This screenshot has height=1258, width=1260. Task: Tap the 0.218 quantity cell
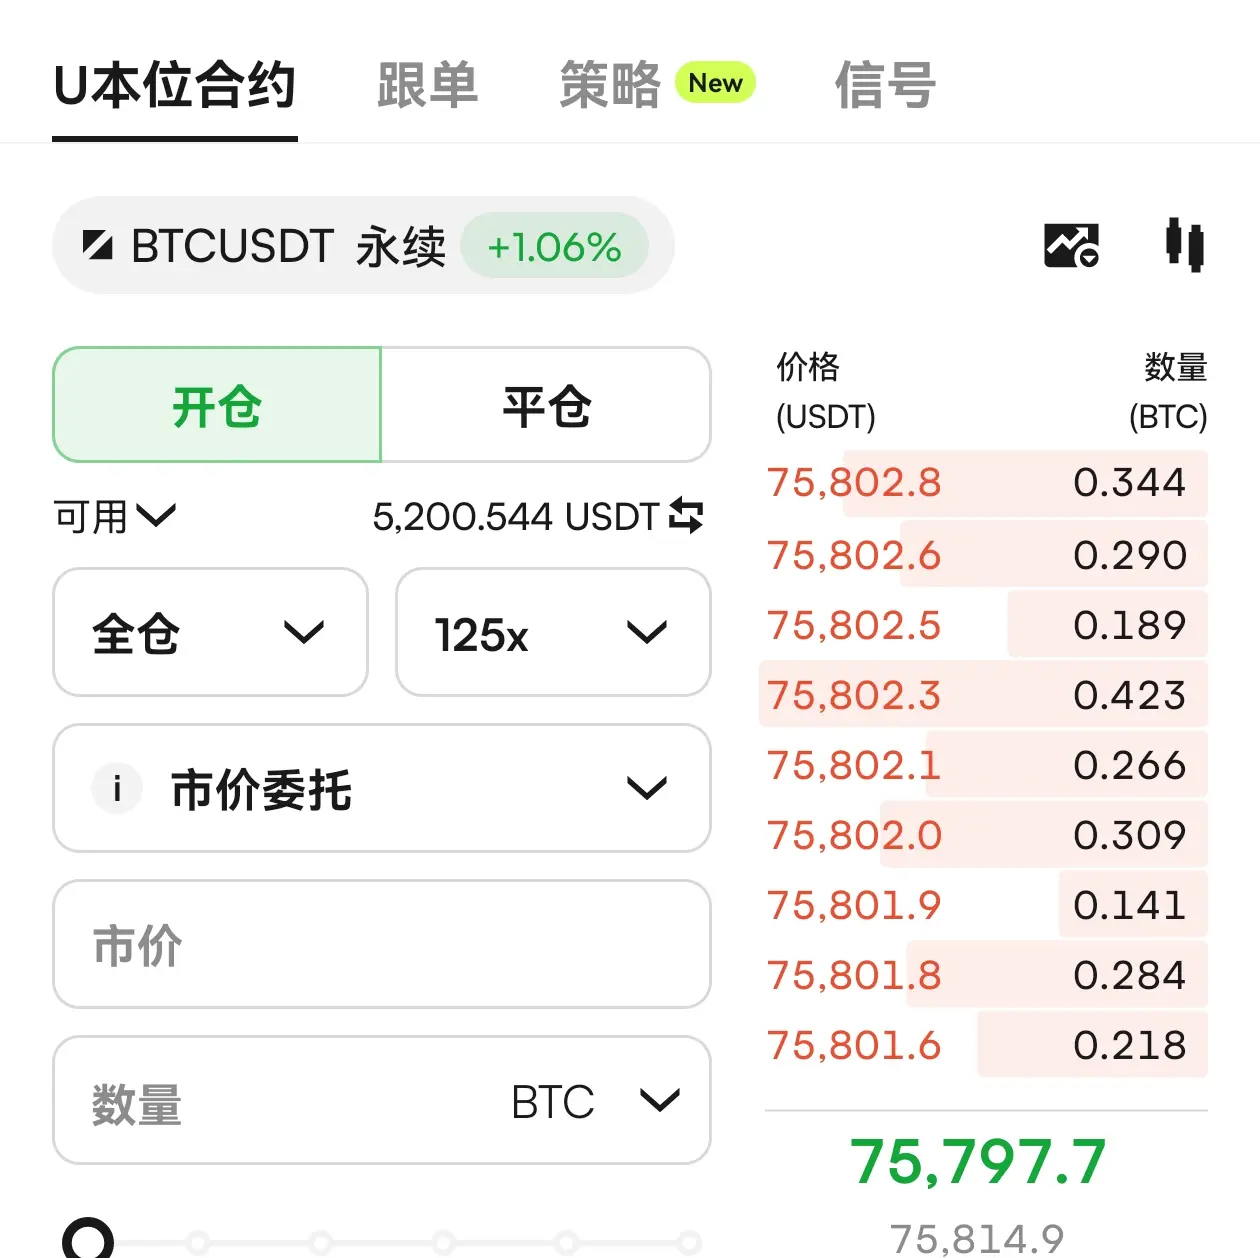[1130, 1045]
